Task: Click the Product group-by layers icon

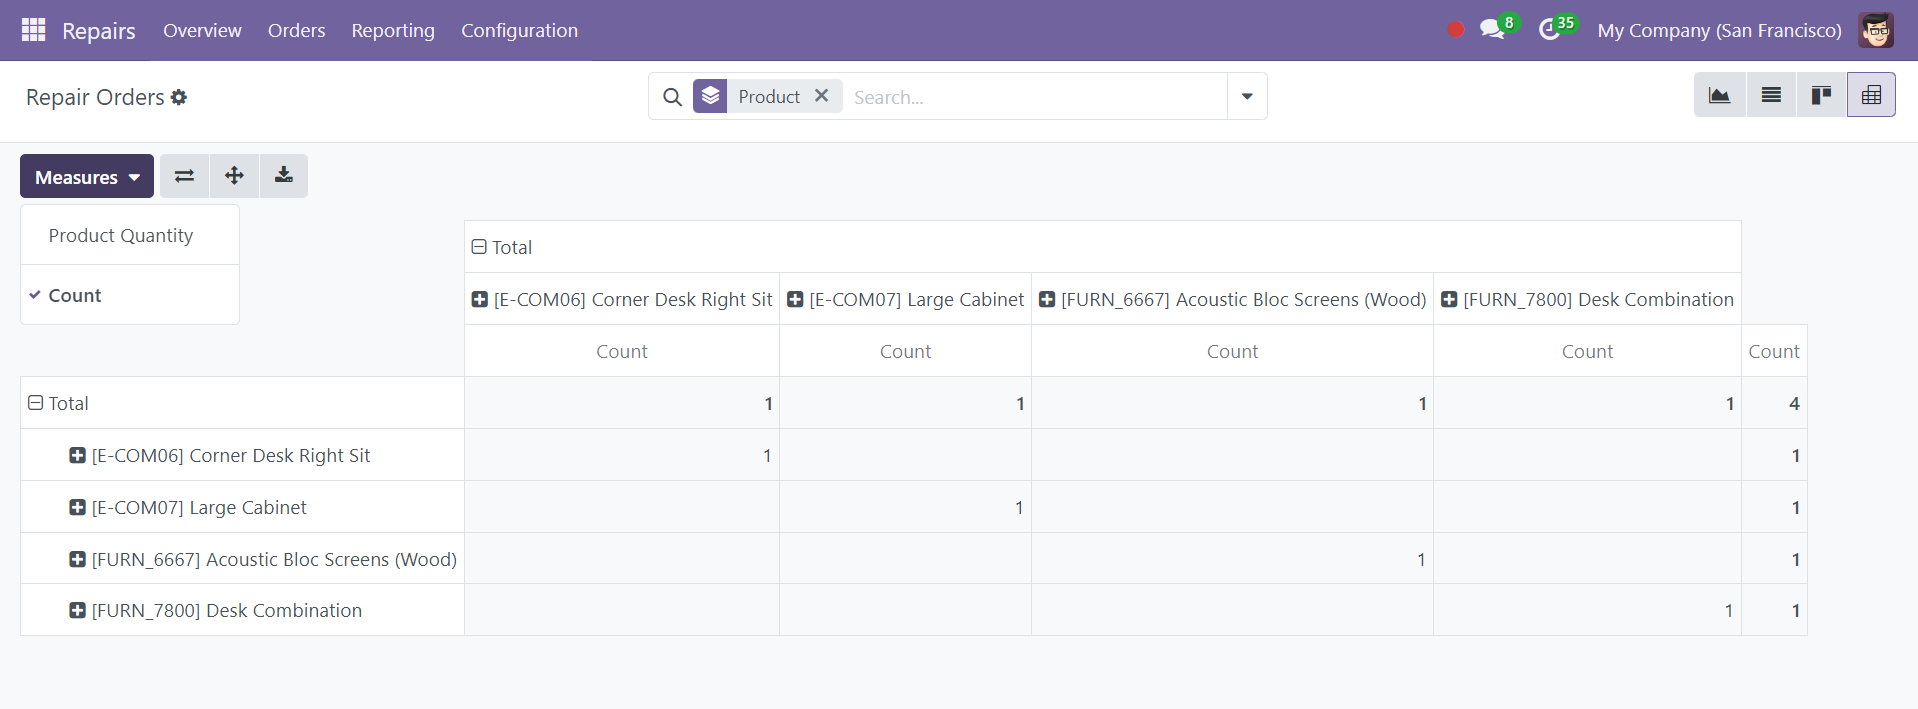Action: [710, 96]
